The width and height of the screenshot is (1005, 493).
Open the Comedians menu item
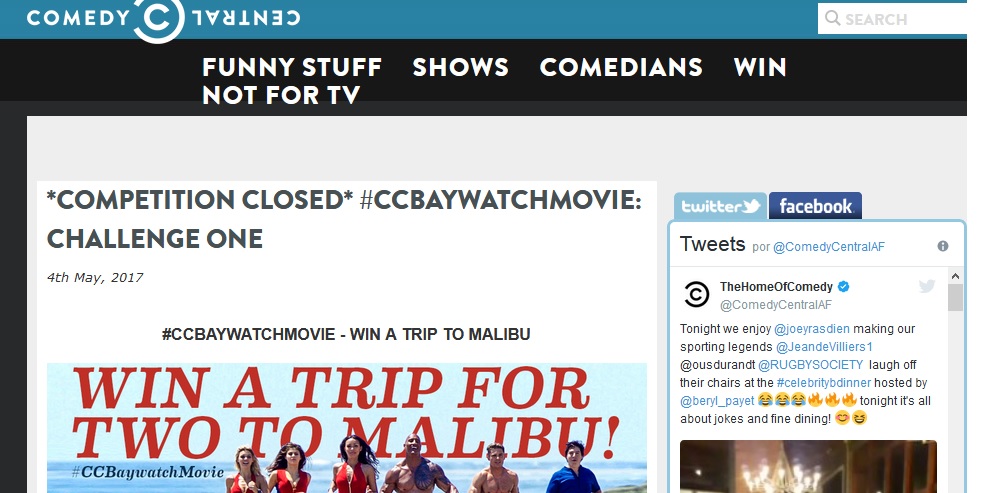[621, 67]
